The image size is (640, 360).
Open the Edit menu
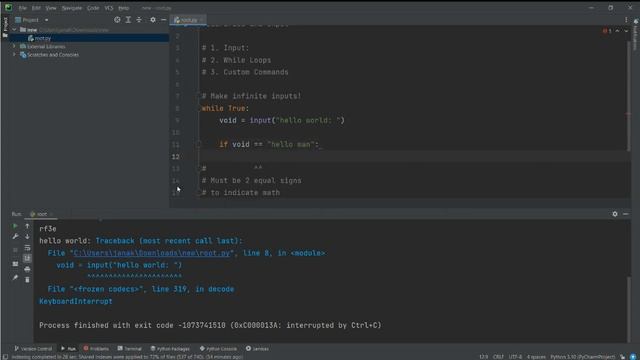[x=36, y=8]
